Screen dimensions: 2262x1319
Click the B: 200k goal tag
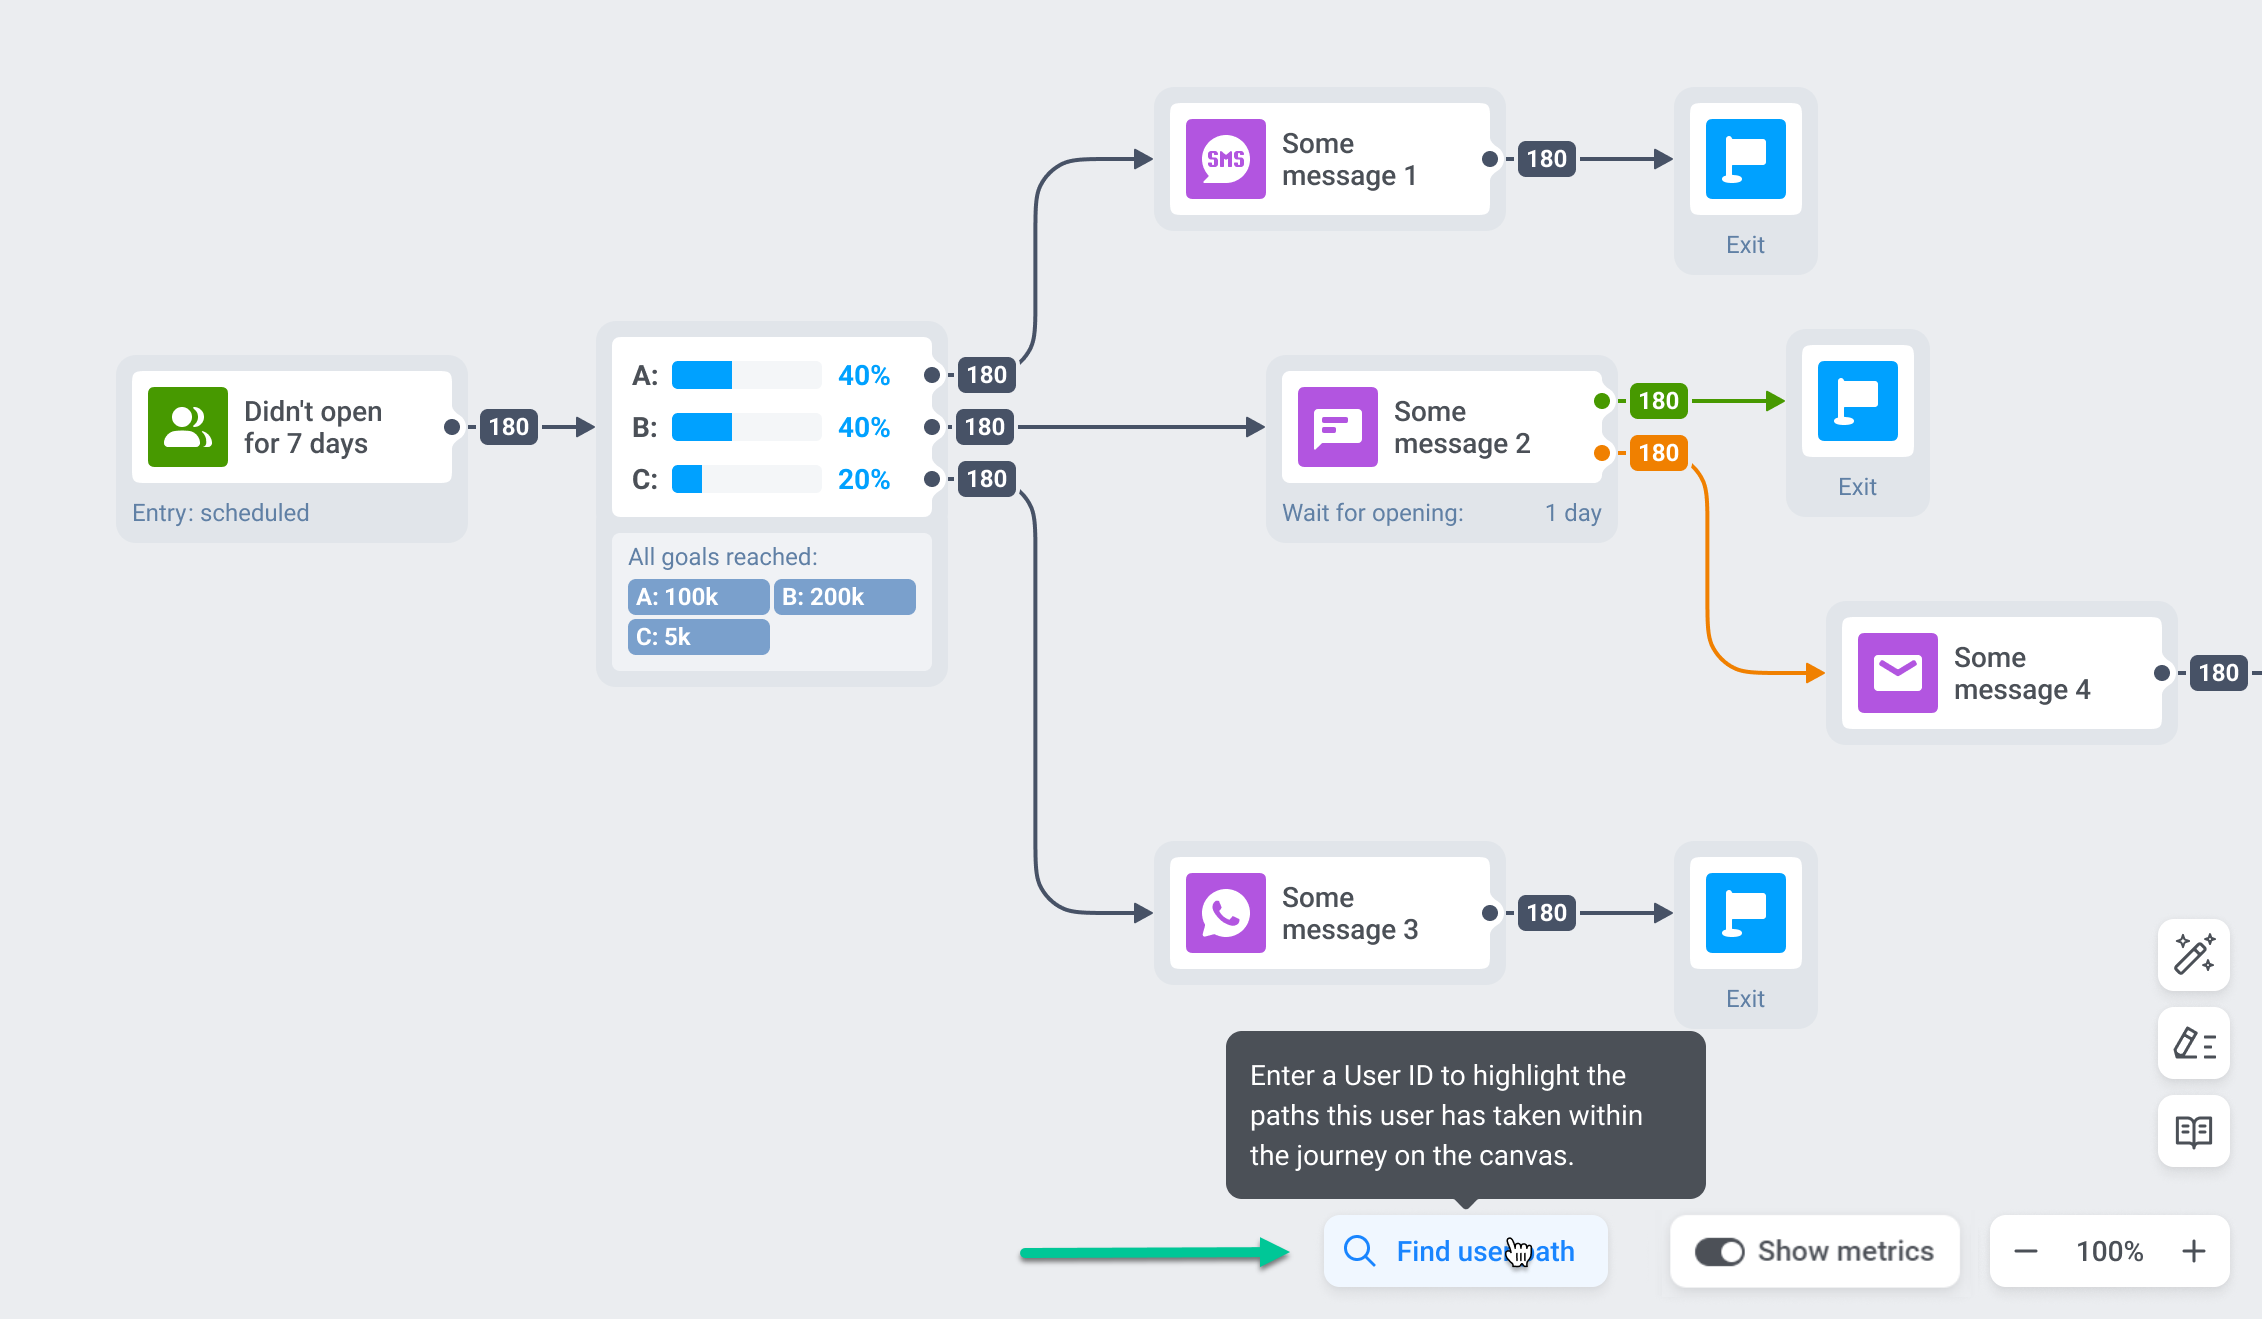[x=844, y=597]
